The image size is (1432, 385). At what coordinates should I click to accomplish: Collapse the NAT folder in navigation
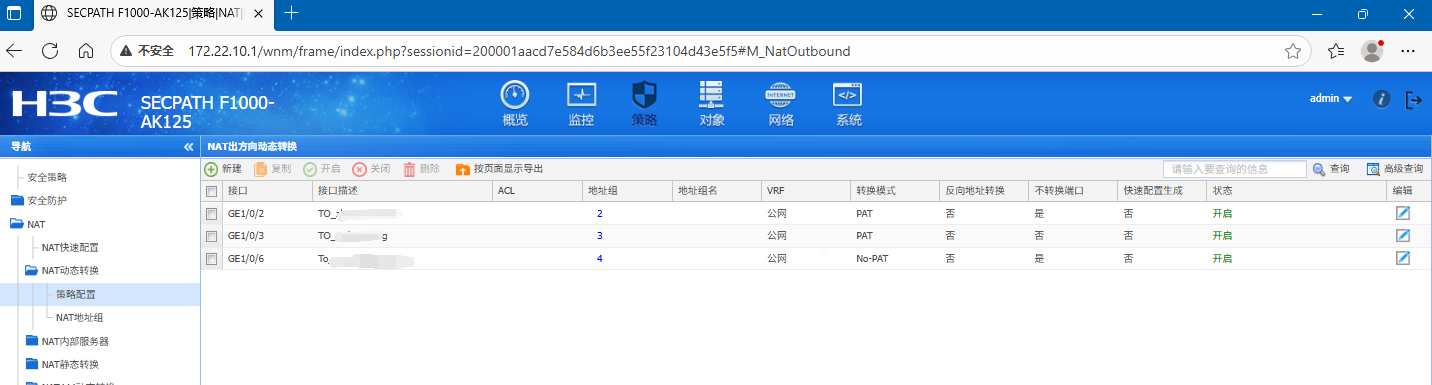(x=17, y=224)
